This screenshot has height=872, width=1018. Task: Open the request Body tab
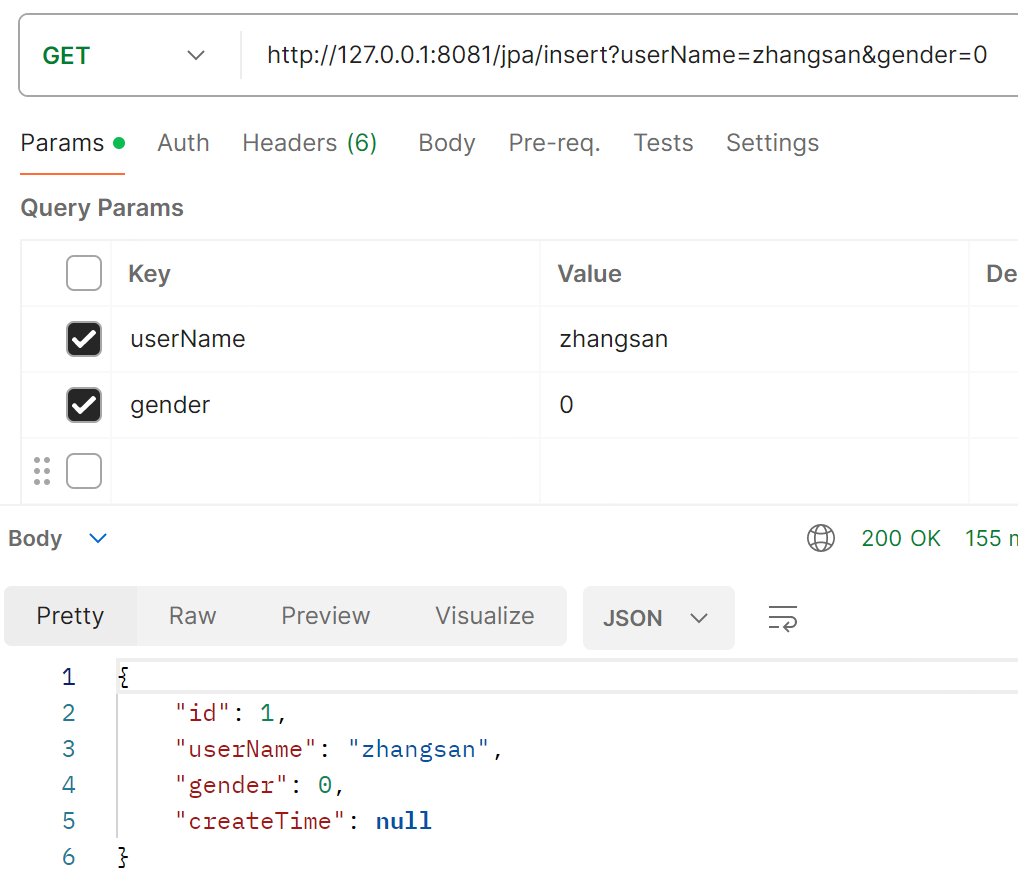[447, 143]
